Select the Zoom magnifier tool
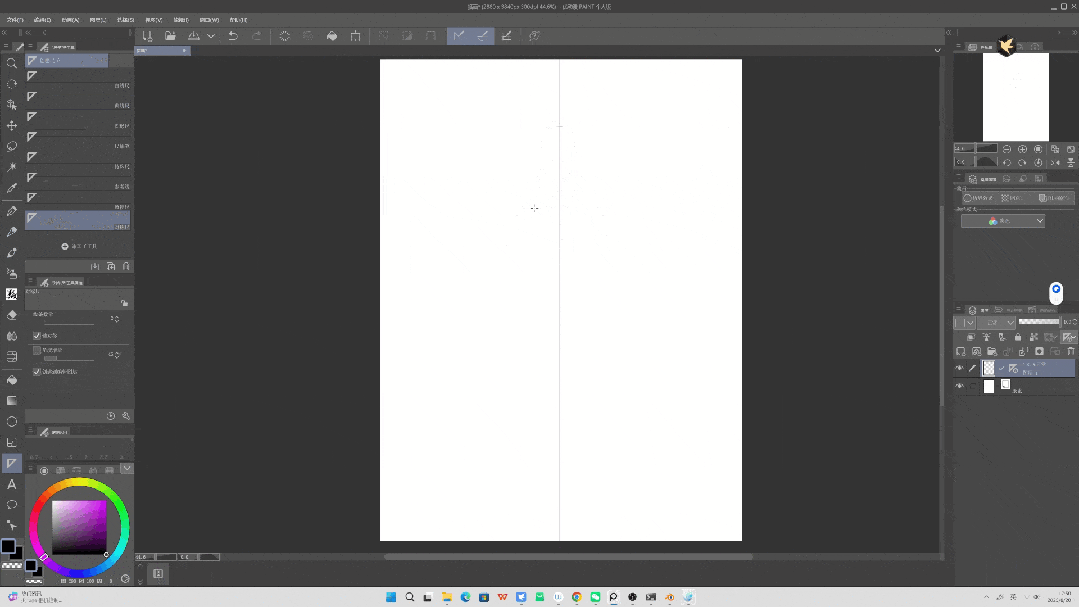Viewport: 1079px width, 607px height. coord(12,63)
